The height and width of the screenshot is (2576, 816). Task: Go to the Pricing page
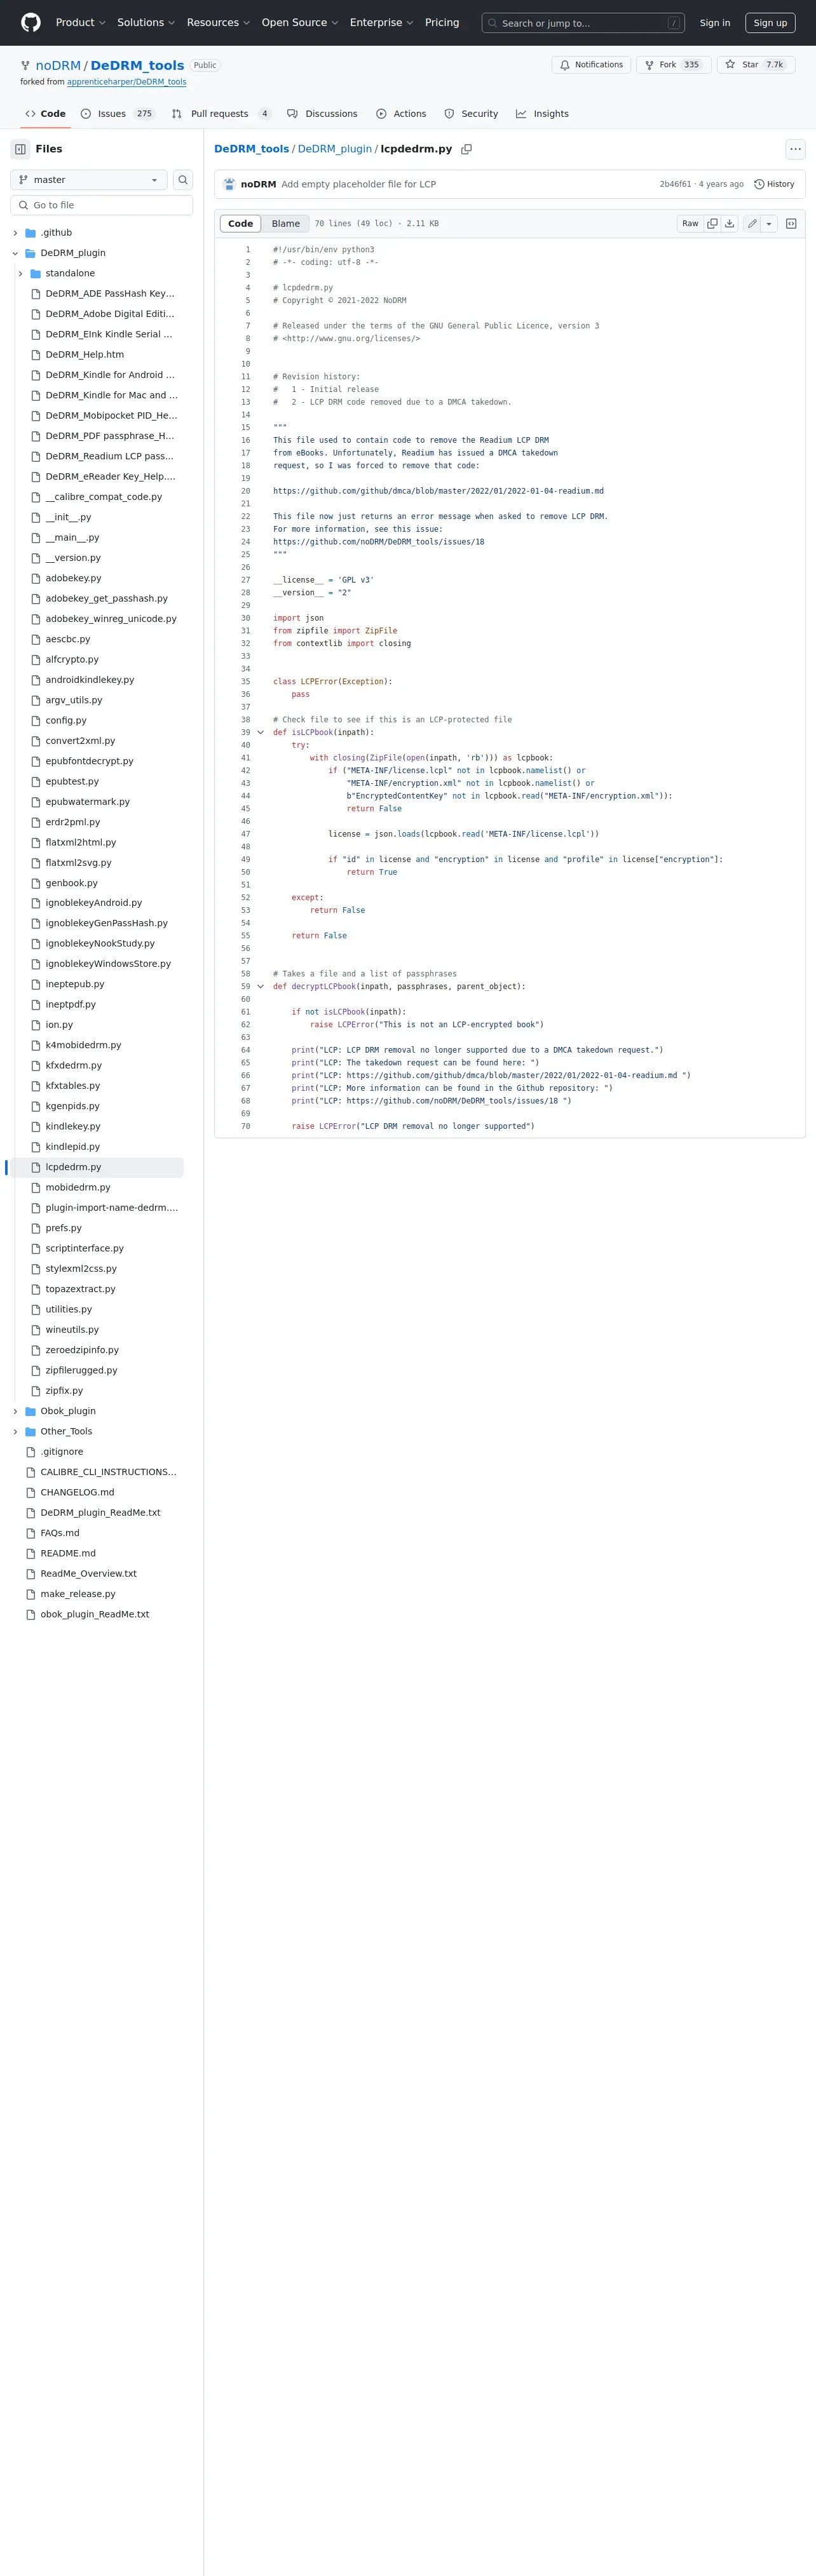point(442,22)
